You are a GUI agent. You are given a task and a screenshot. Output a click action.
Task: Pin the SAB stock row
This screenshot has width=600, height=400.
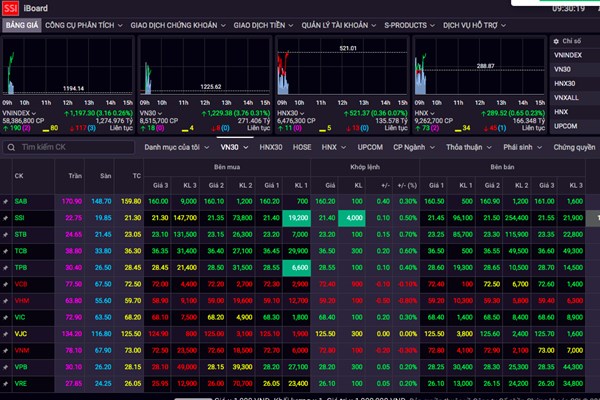[x=7, y=200]
